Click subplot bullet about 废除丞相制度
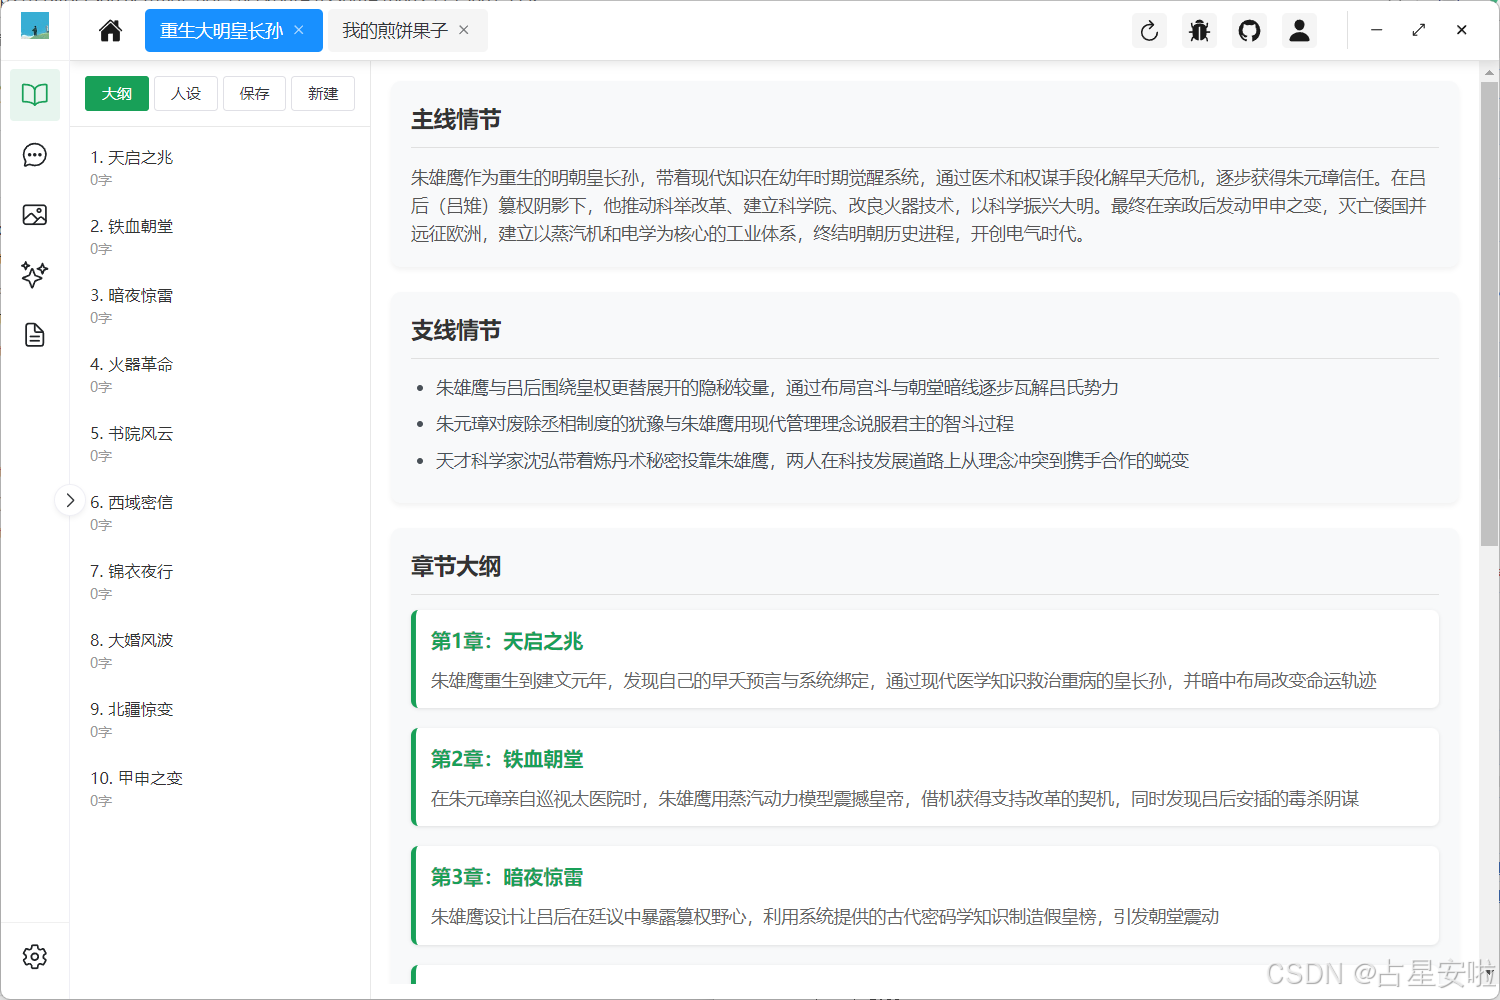 tap(725, 424)
